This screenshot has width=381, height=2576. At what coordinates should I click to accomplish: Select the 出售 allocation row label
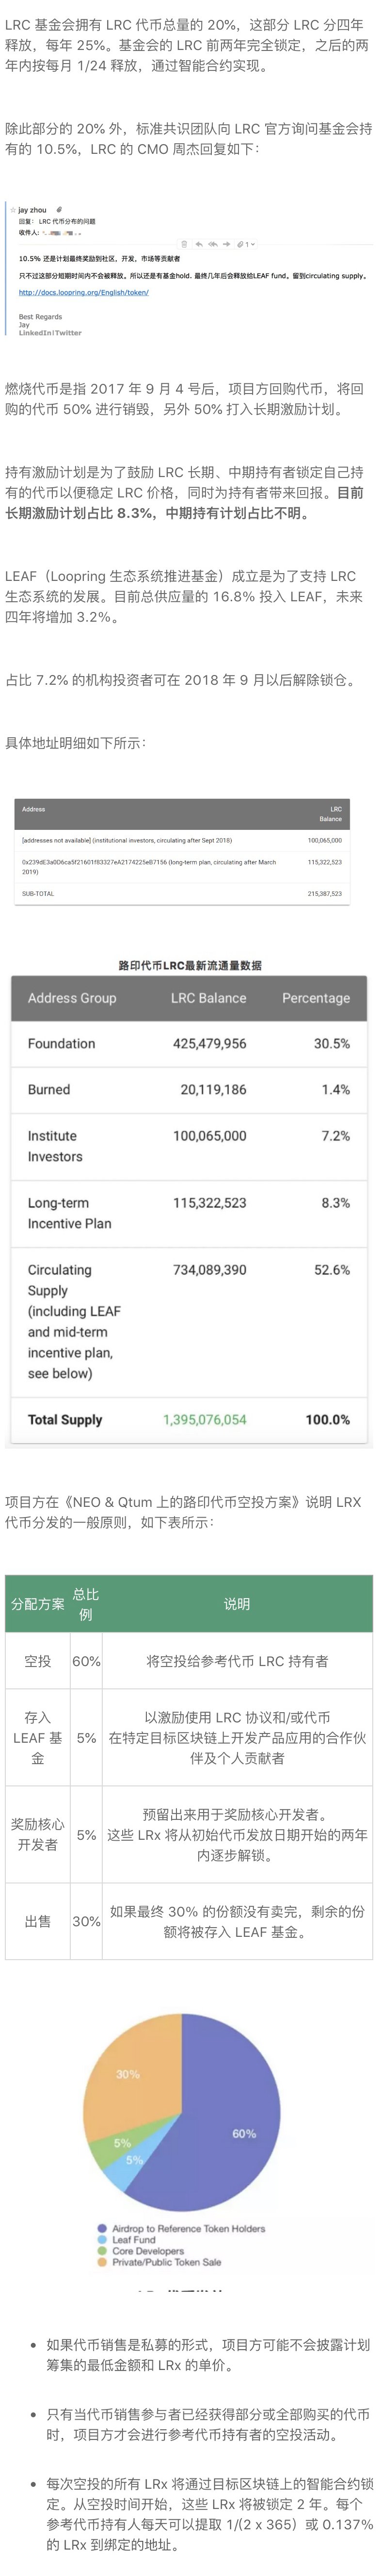37,1921
